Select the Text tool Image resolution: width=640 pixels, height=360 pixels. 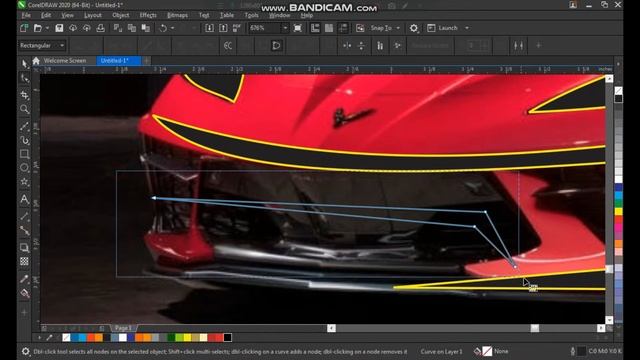[x=24, y=199]
